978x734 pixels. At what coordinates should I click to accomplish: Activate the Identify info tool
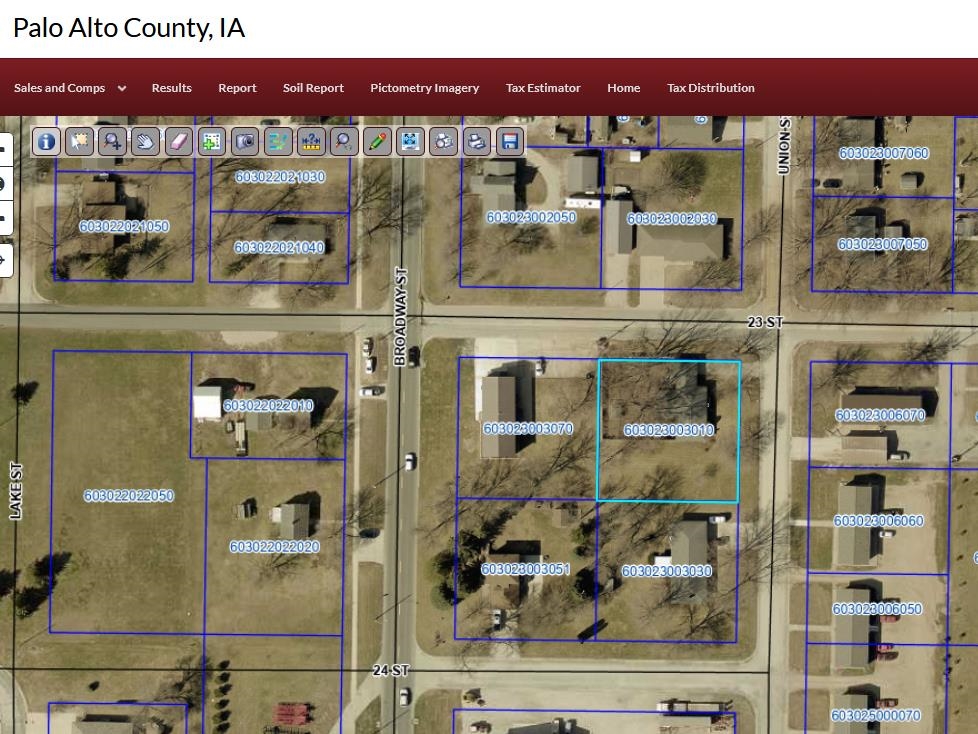46,141
